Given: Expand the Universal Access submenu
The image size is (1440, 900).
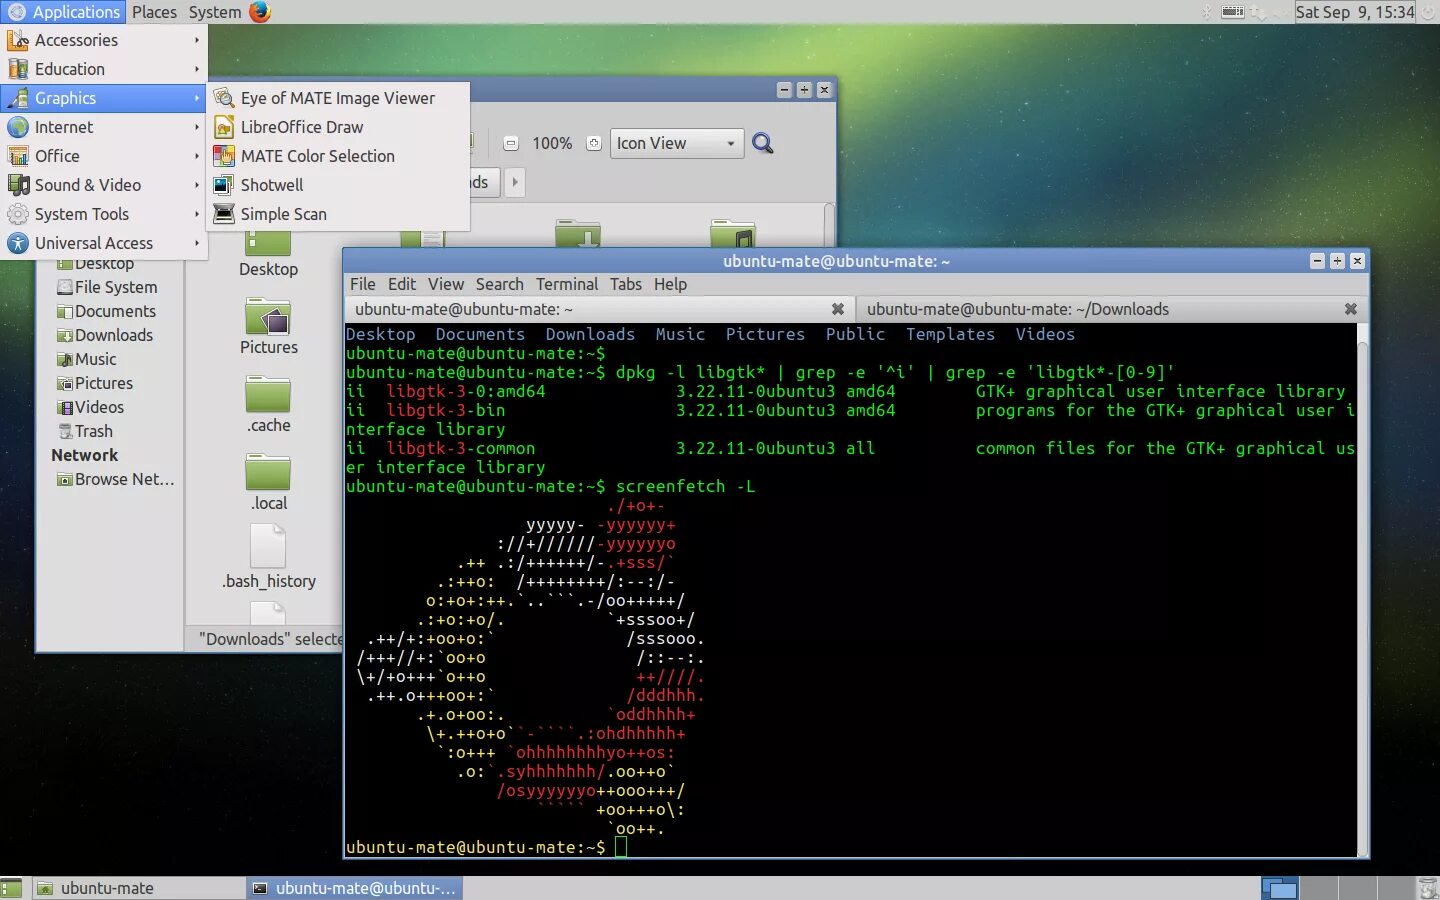Looking at the screenshot, I should [x=103, y=243].
